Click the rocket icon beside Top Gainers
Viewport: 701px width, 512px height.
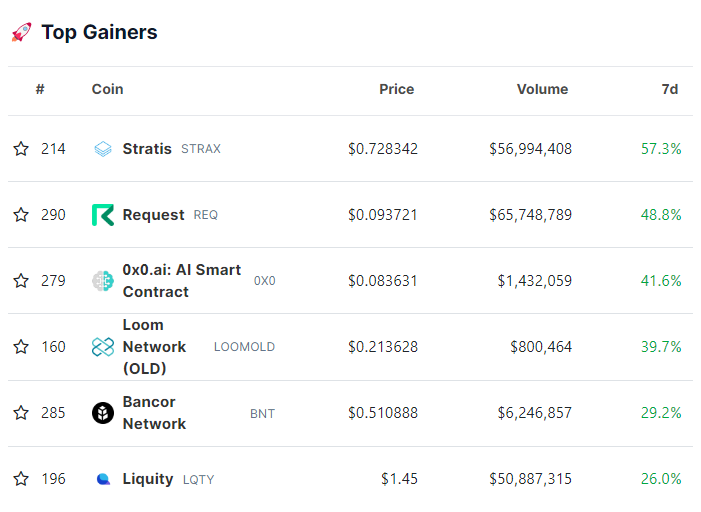click(21, 33)
